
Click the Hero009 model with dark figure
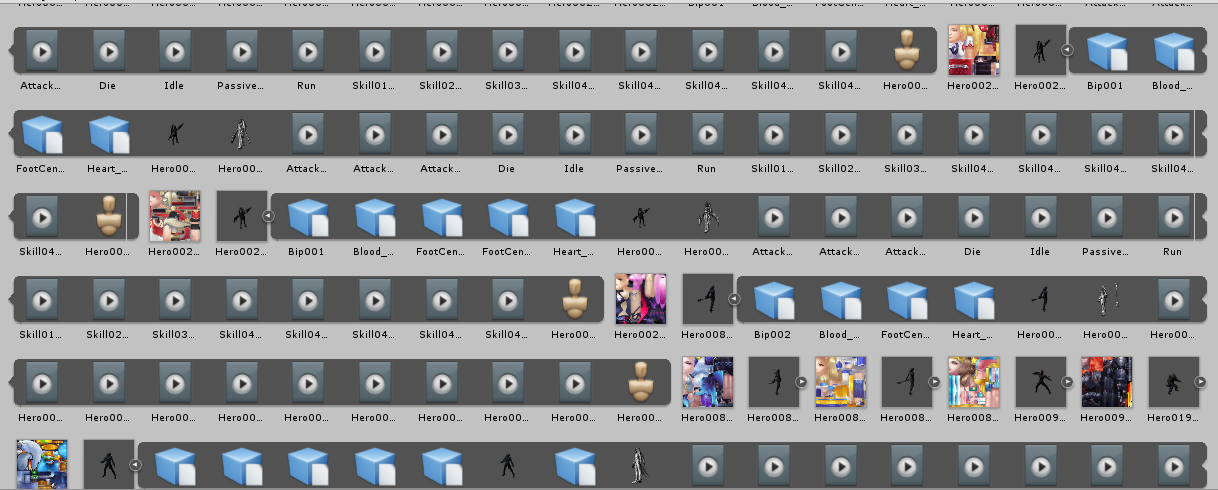tap(1040, 382)
